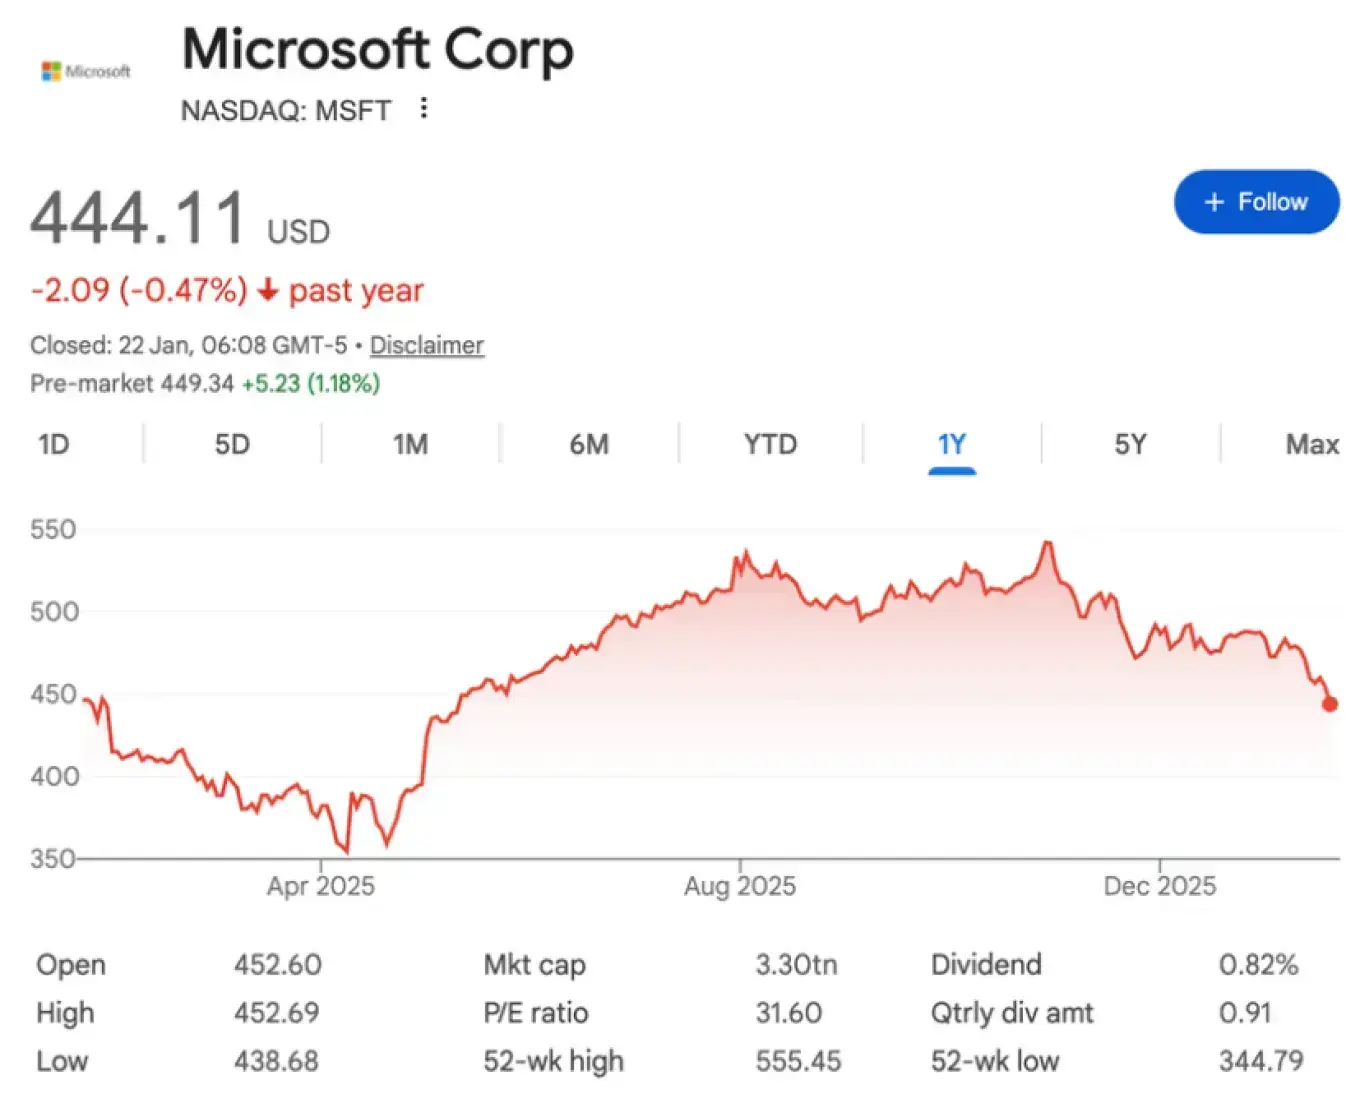Click the Mkt cap value 3.30tn
The height and width of the screenshot is (1103, 1360).
[796, 965]
